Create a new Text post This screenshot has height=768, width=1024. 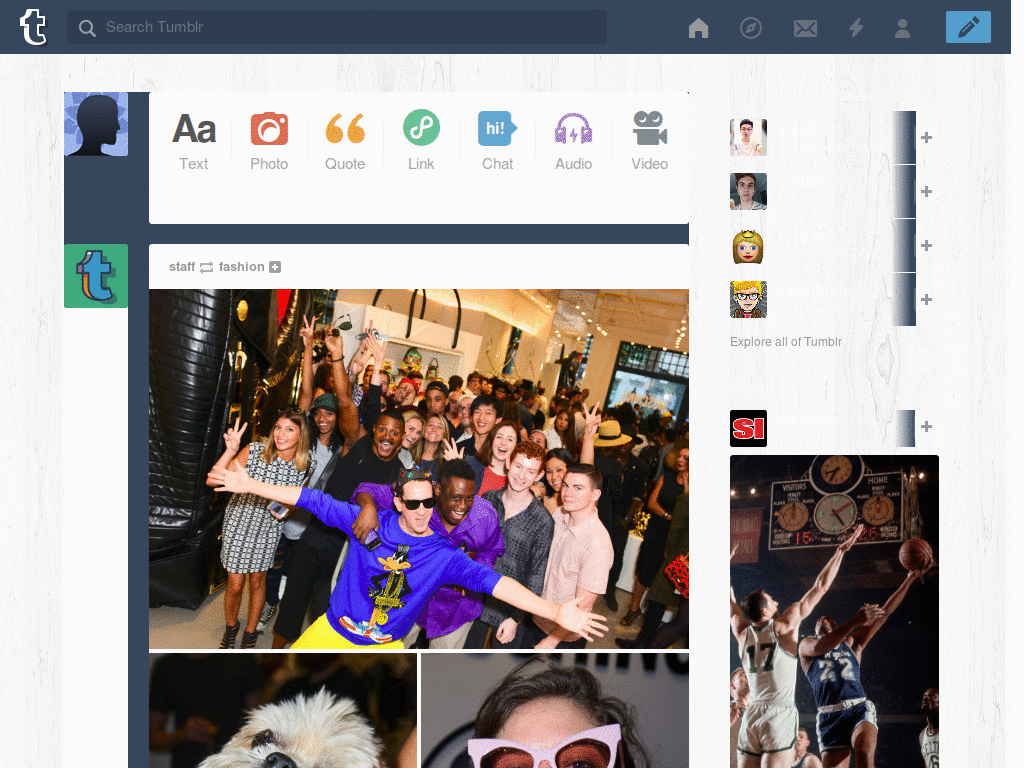[x=193, y=140]
